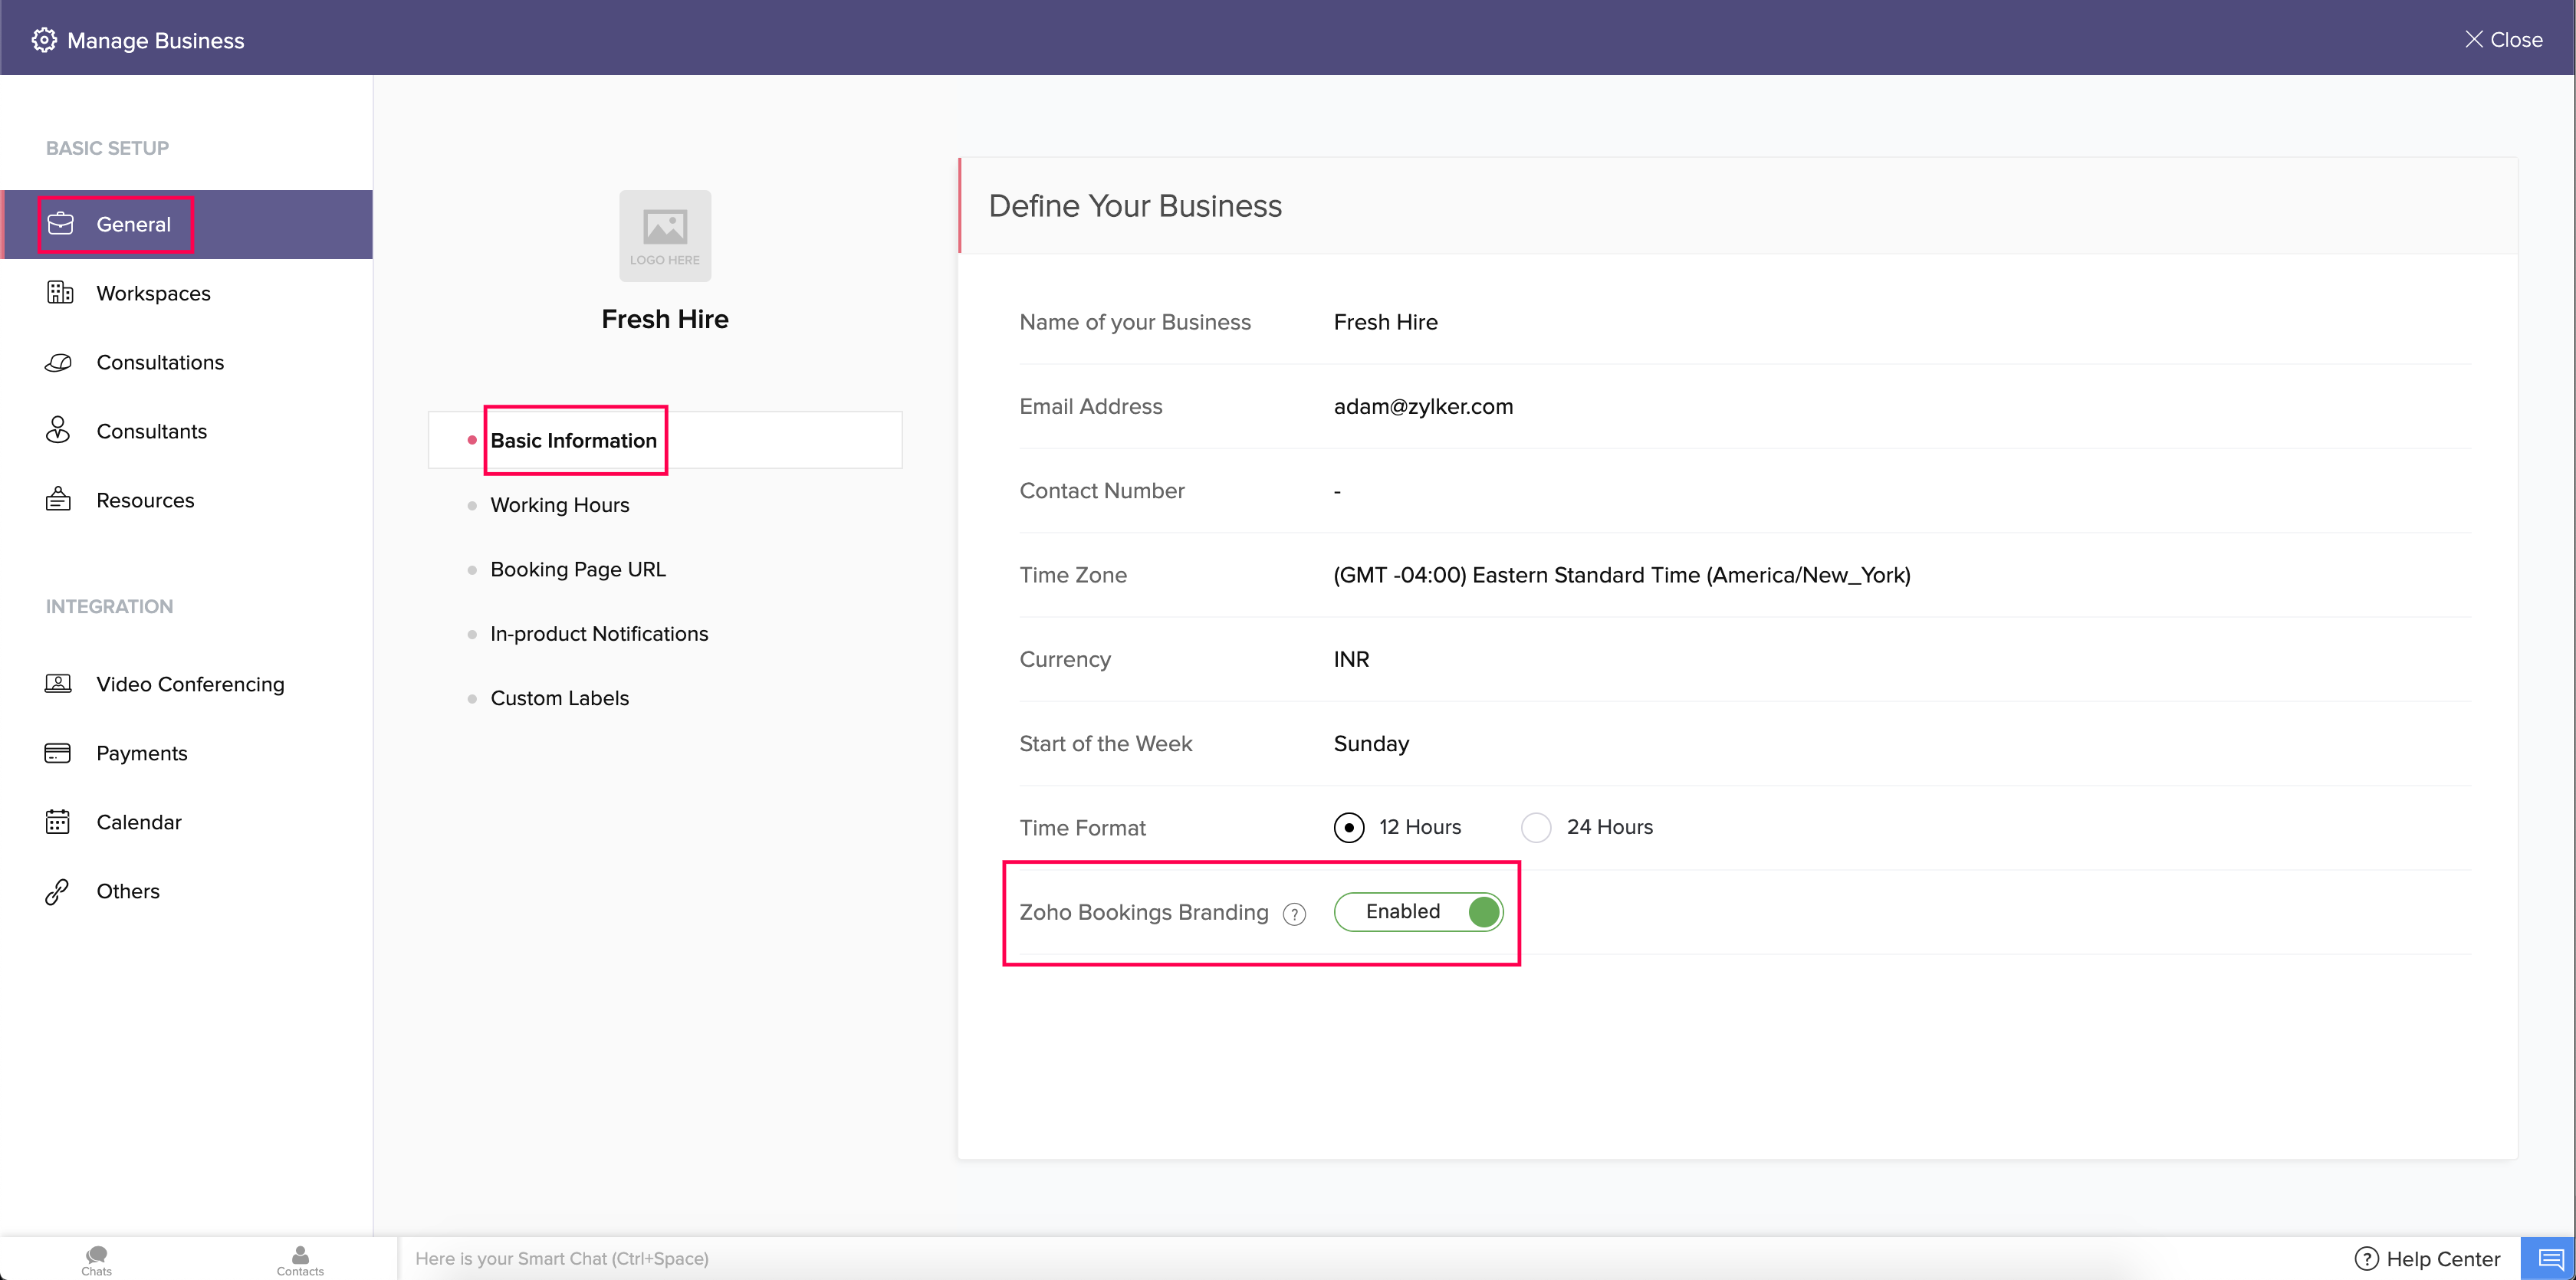Click the Others link icon
The width and height of the screenshot is (2576, 1280).
click(x=57, y=891)
